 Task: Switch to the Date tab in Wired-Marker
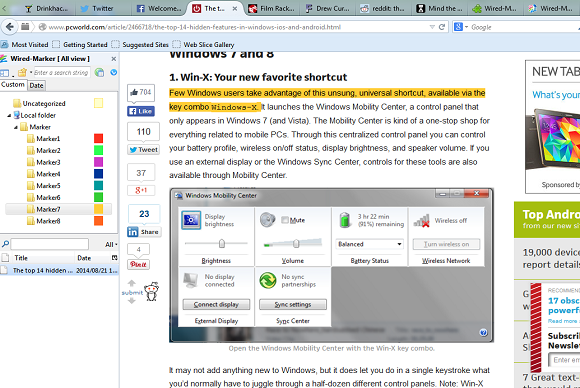coord(36,85)
